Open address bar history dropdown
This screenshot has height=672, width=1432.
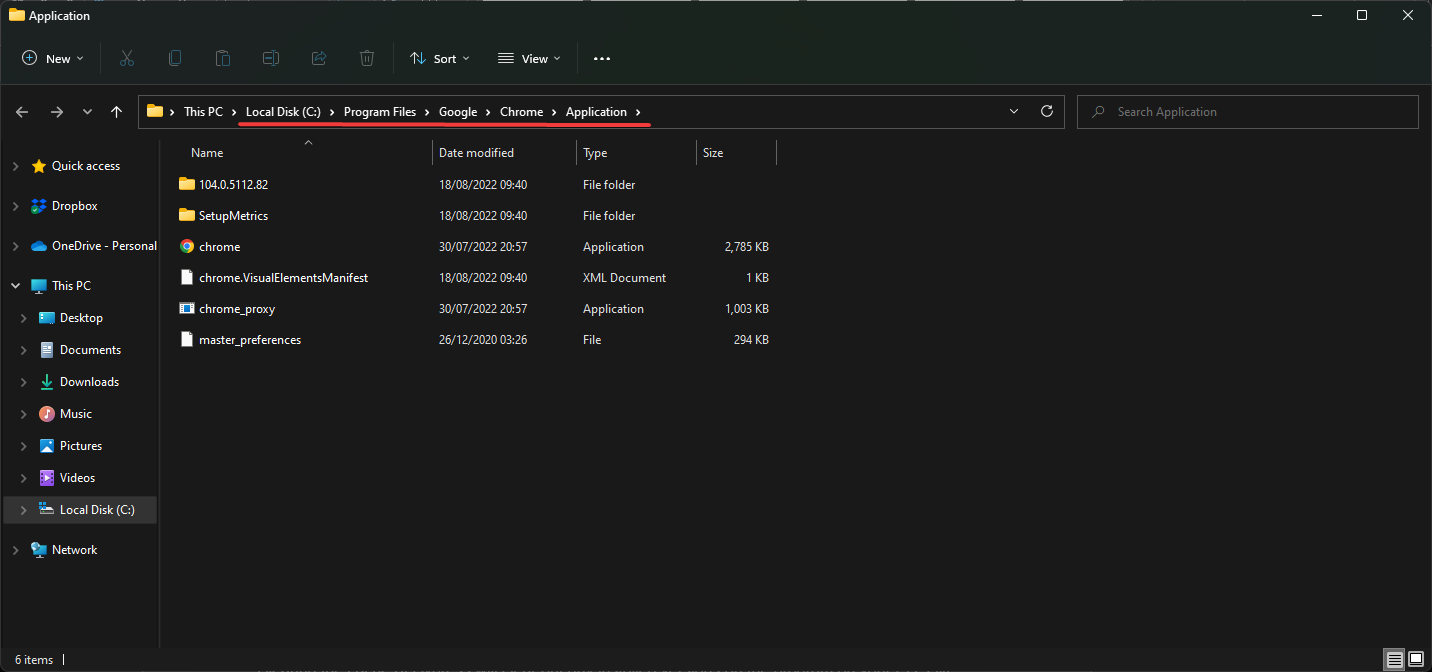1014,112
